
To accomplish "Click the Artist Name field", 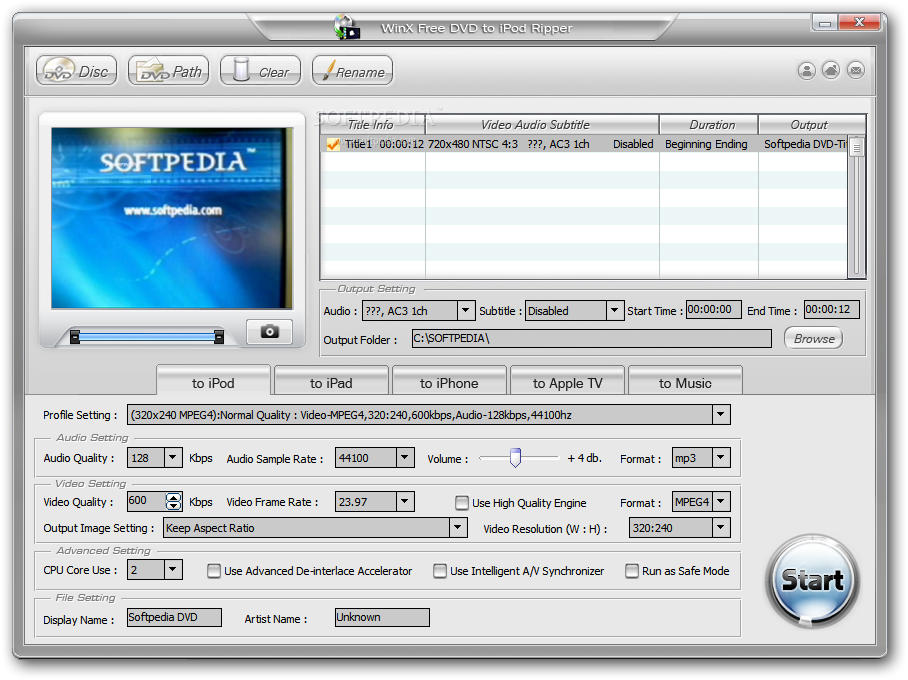I will click(x=382, y=617).
